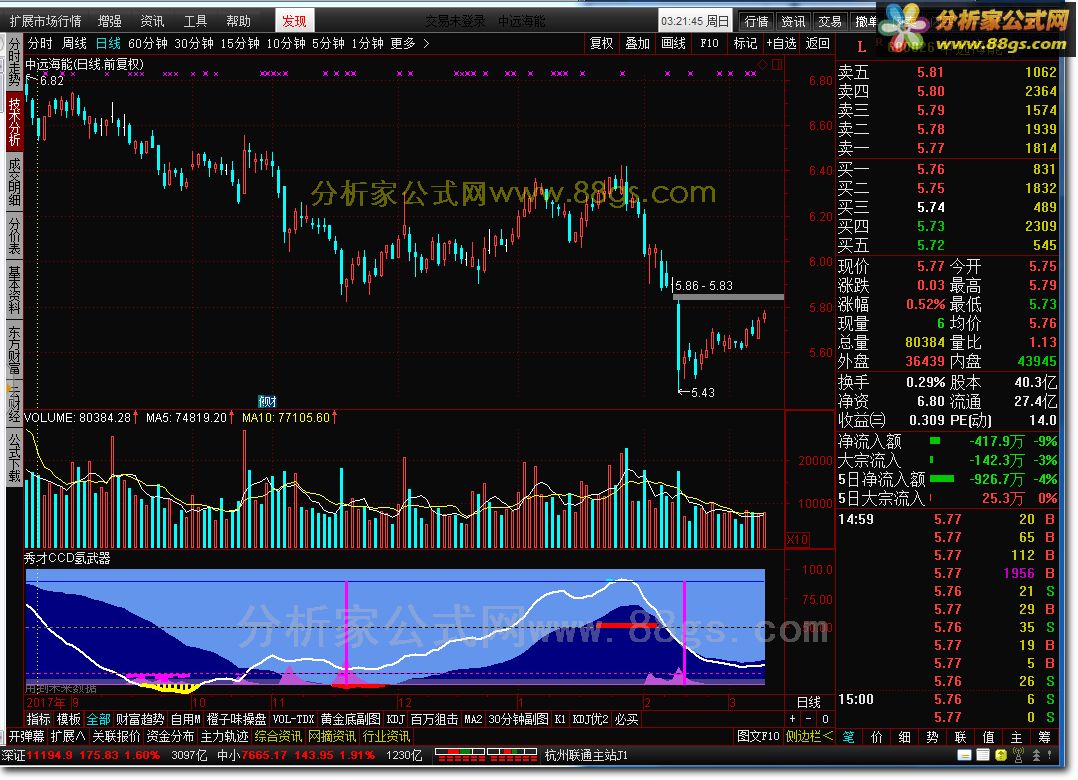Switch to the 10分钟 period
The height and width of the screenshot is (780, 1078).
pos(285,43)
